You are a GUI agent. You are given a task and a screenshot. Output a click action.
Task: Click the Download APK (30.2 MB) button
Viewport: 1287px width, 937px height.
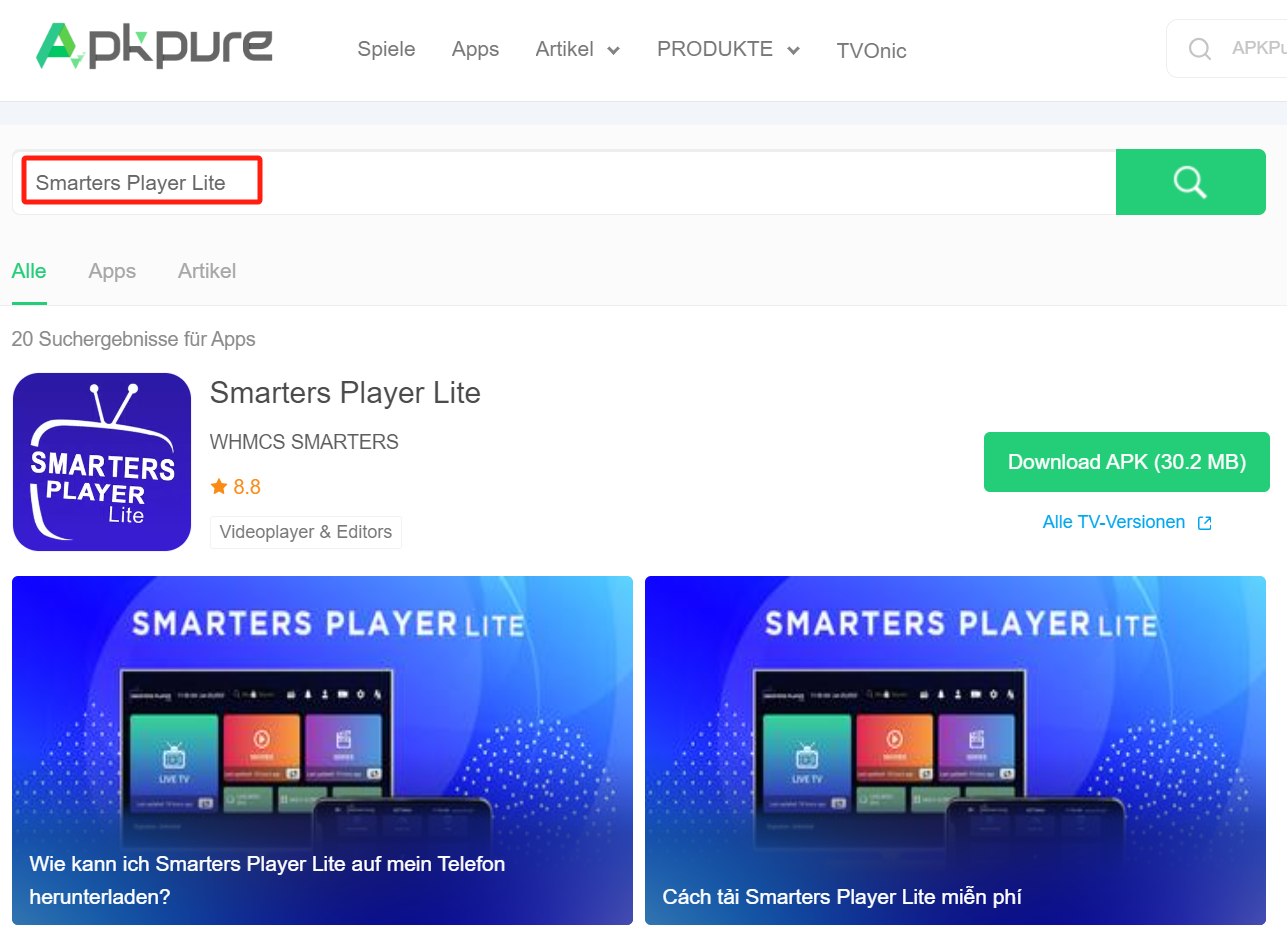tap(1126, 462)
